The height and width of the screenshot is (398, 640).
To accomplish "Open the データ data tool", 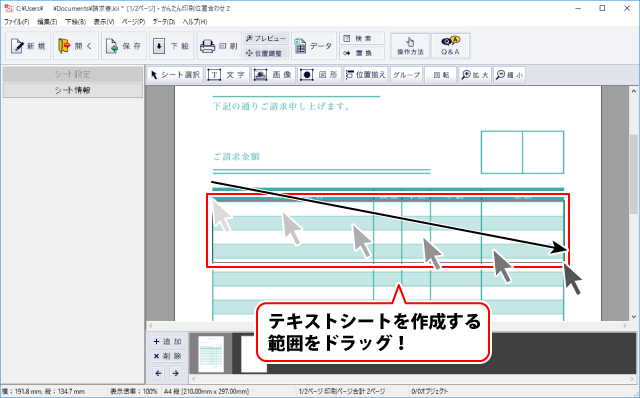I will 313,46.
